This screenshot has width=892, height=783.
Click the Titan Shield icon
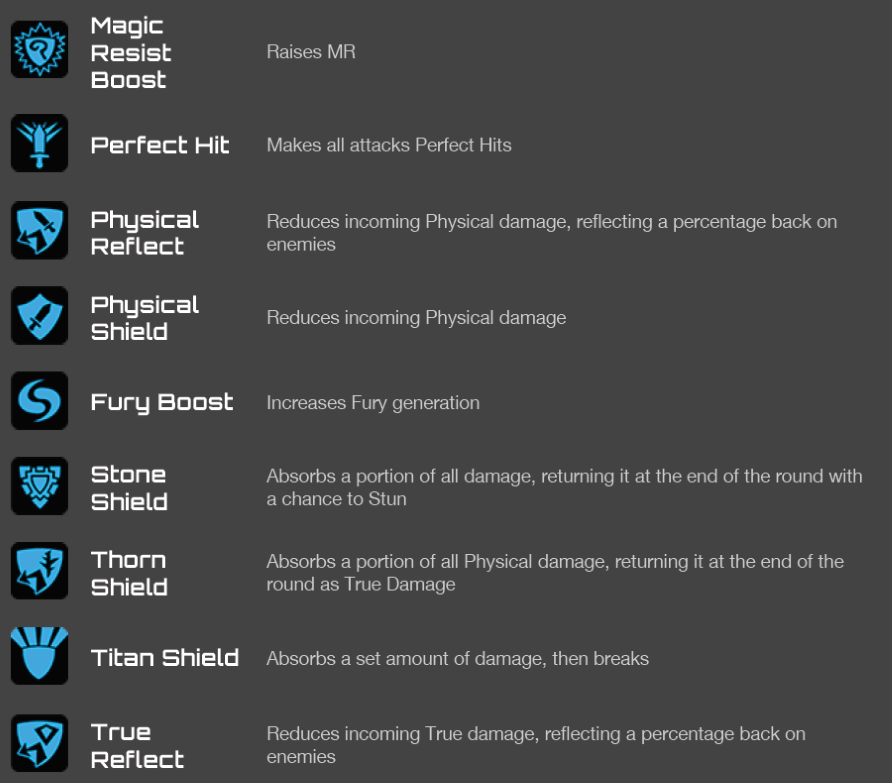39,656
